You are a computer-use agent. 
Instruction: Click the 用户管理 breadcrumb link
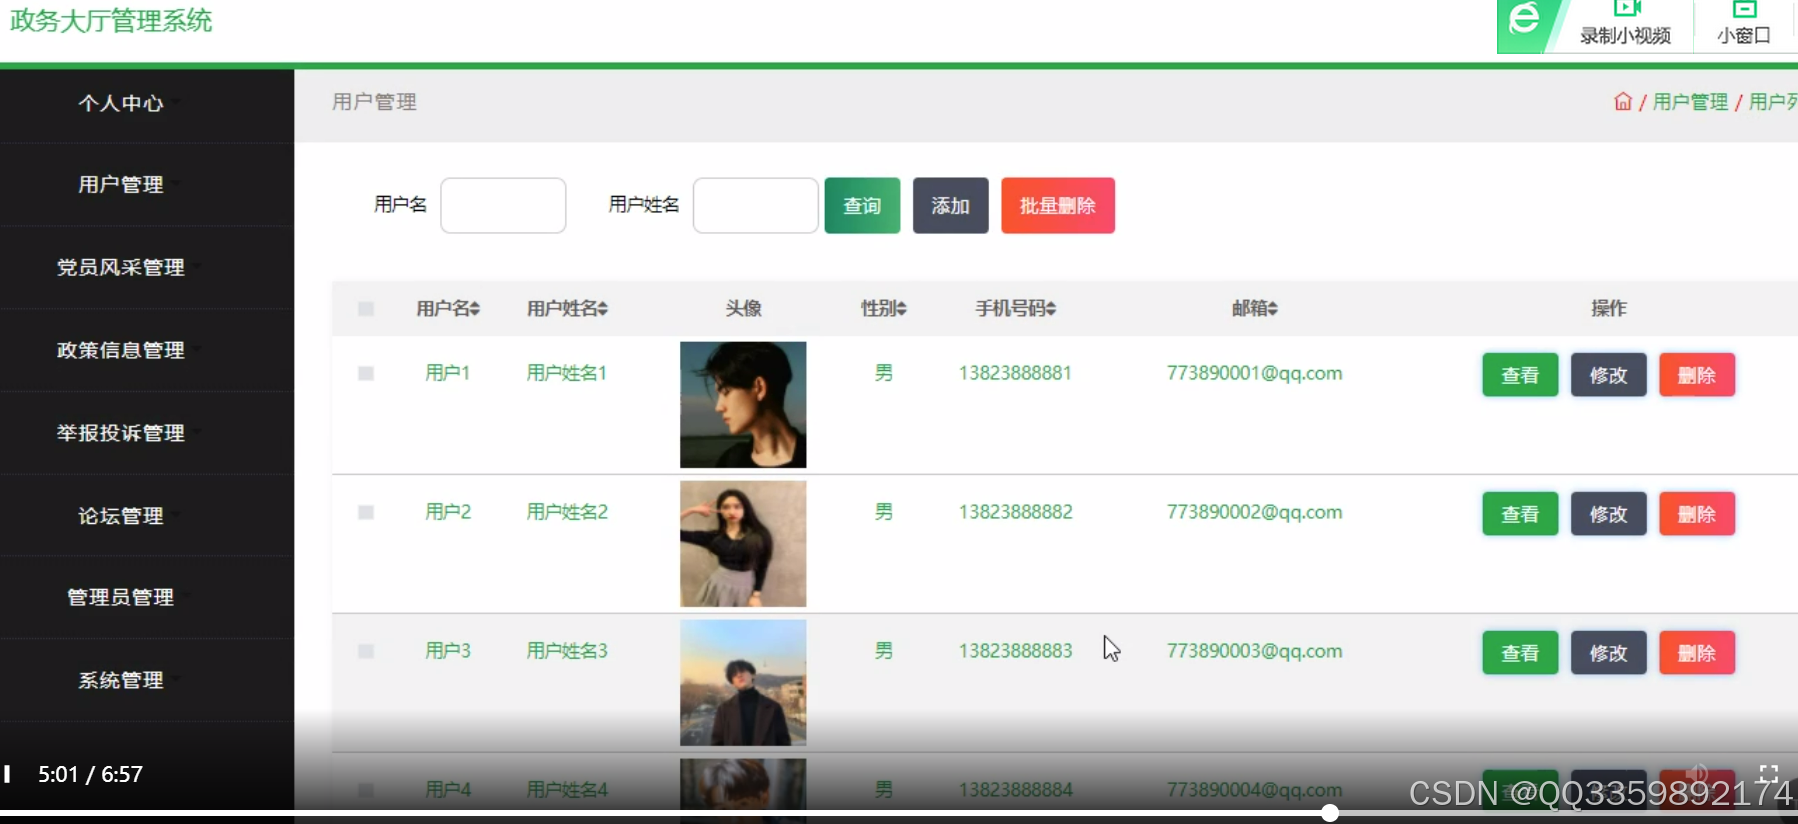(x=1690, y=102)
